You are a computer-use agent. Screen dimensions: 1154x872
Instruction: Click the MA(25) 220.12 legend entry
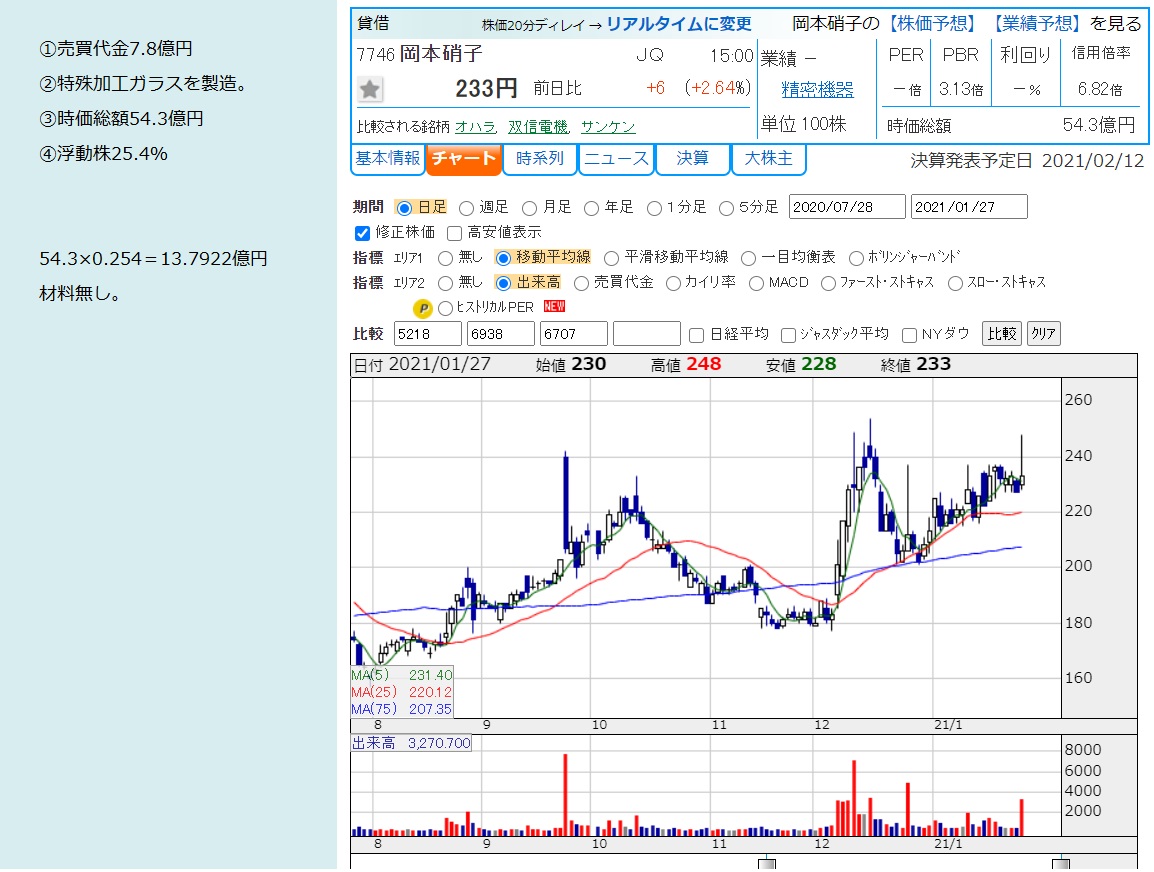coord(402,692)
